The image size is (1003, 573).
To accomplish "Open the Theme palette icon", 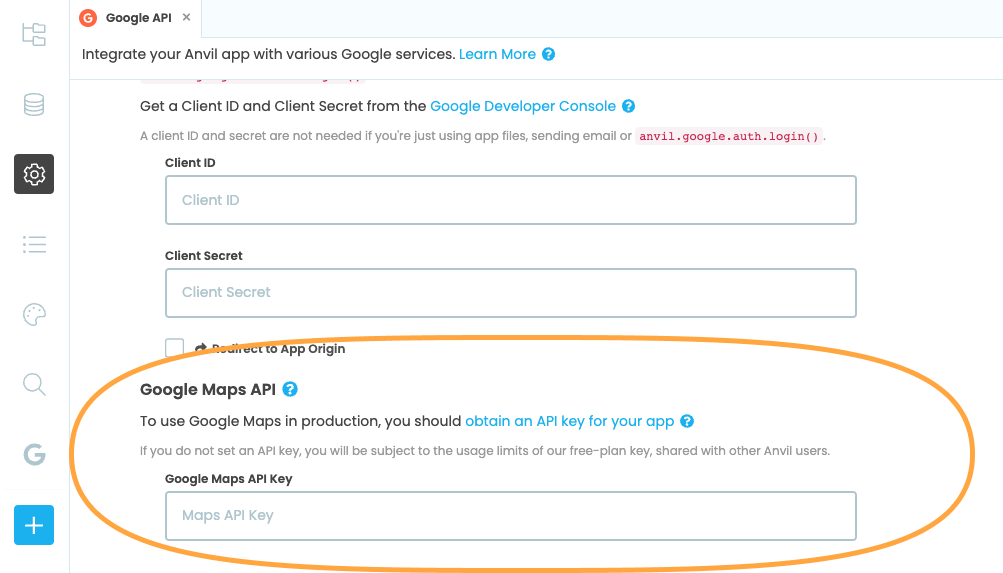I will [x=34, y=315].
